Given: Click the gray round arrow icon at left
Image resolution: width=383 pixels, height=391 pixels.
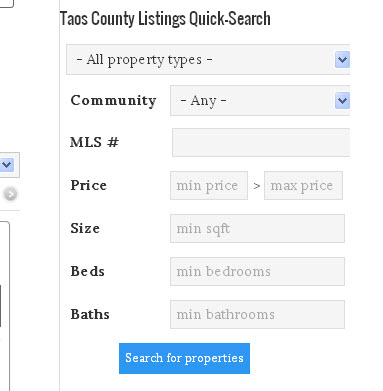Looking at the screenshot, I should 10,194.
